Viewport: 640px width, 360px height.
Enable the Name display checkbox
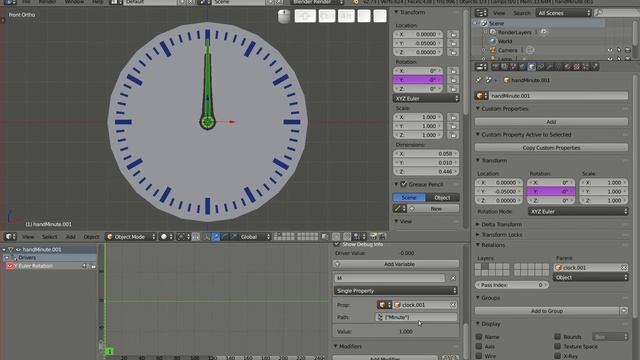[479, 337]
